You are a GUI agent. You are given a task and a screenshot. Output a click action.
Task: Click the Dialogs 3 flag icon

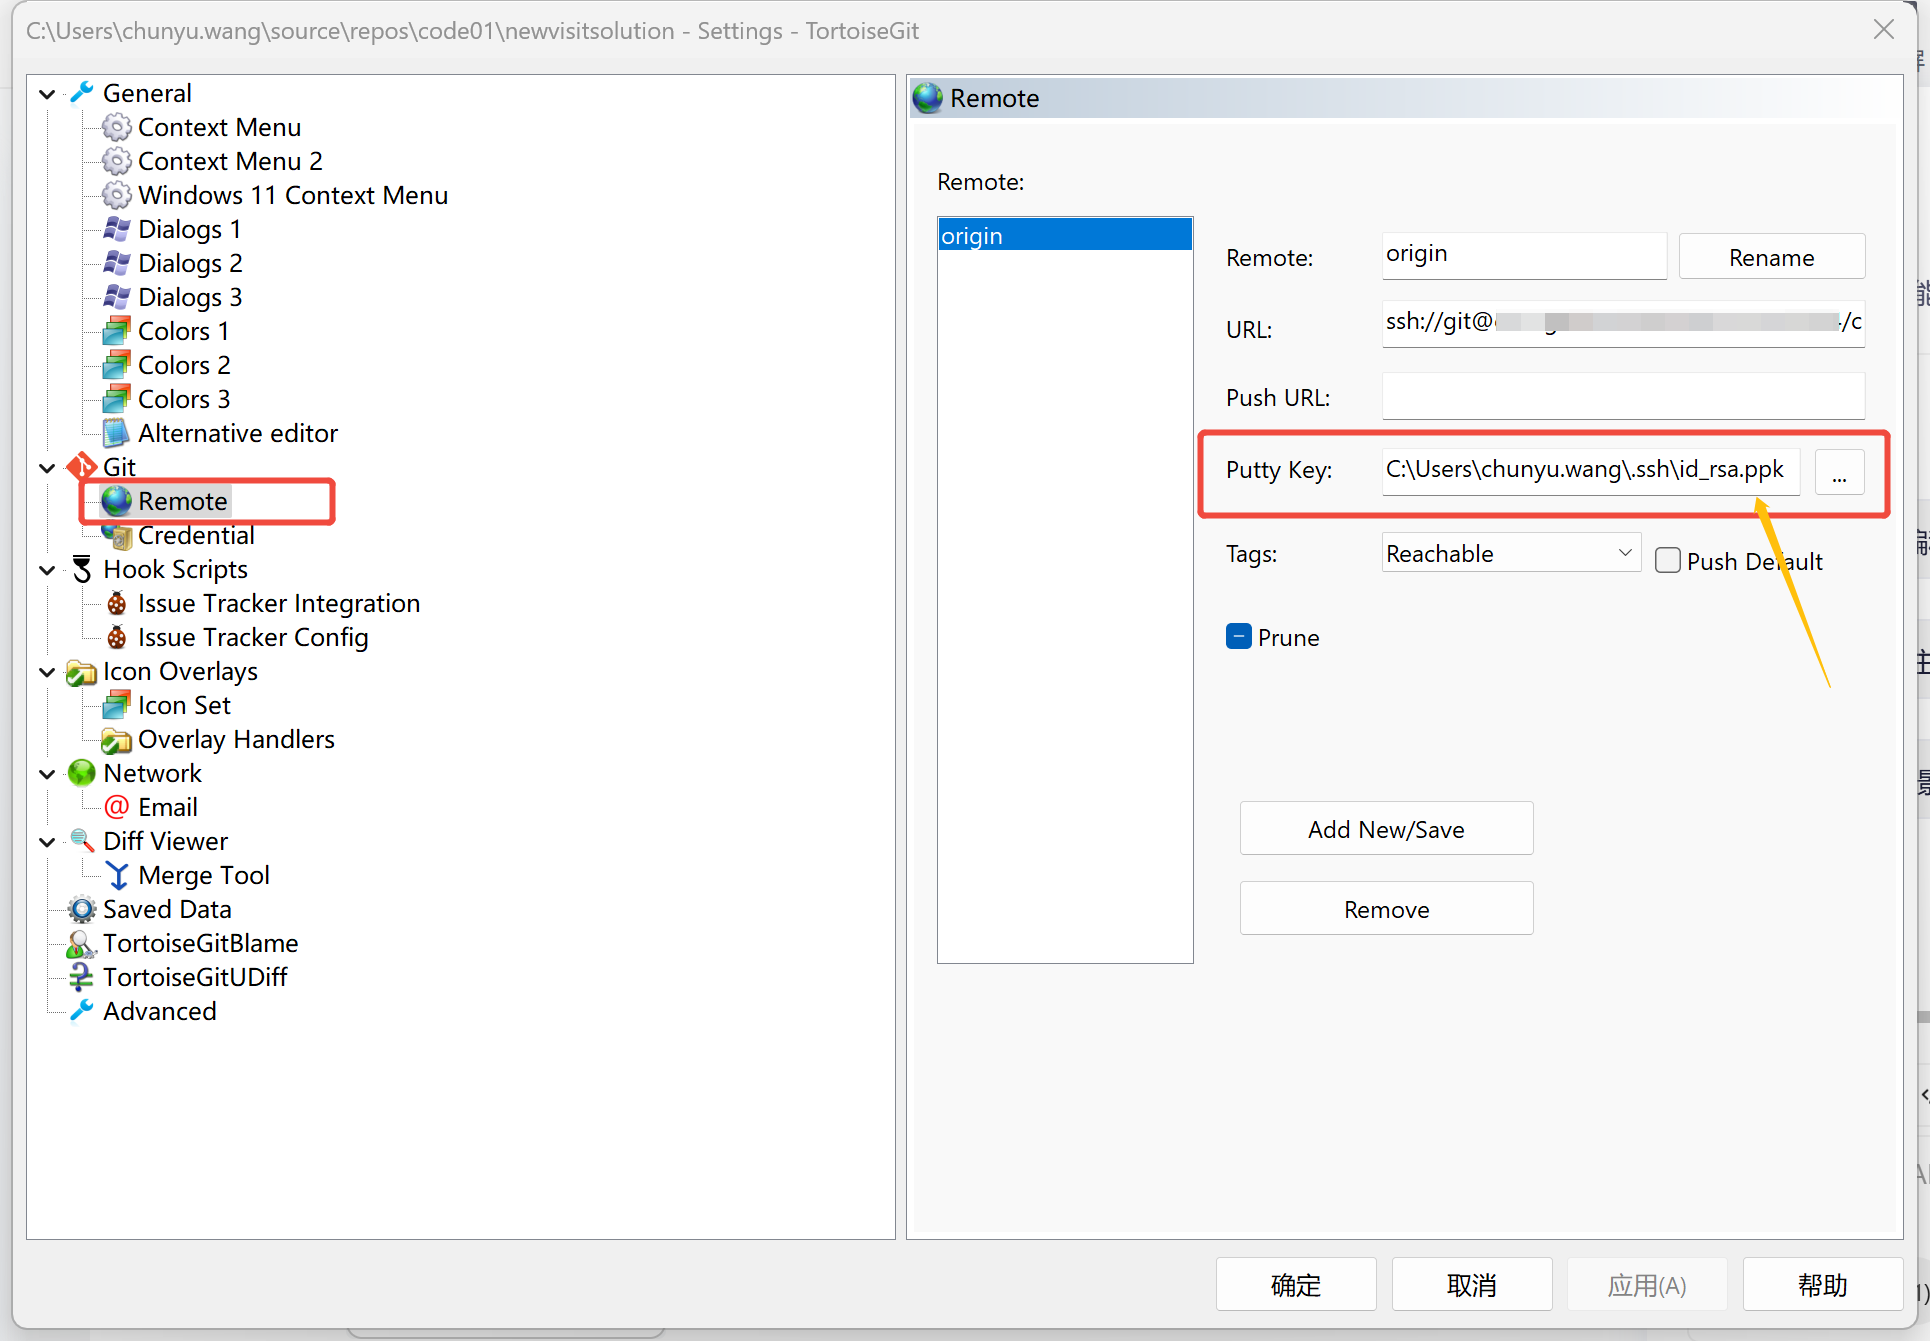[117, 297]
